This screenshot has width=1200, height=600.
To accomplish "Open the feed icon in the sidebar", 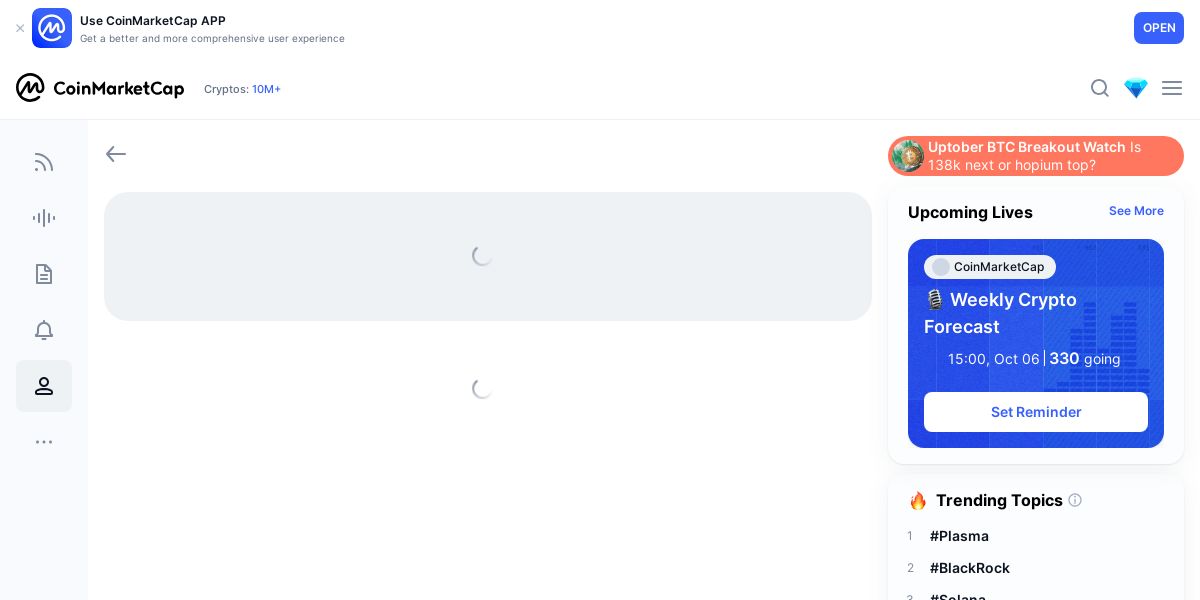I will pyautogui.click(x=44, y=162).
